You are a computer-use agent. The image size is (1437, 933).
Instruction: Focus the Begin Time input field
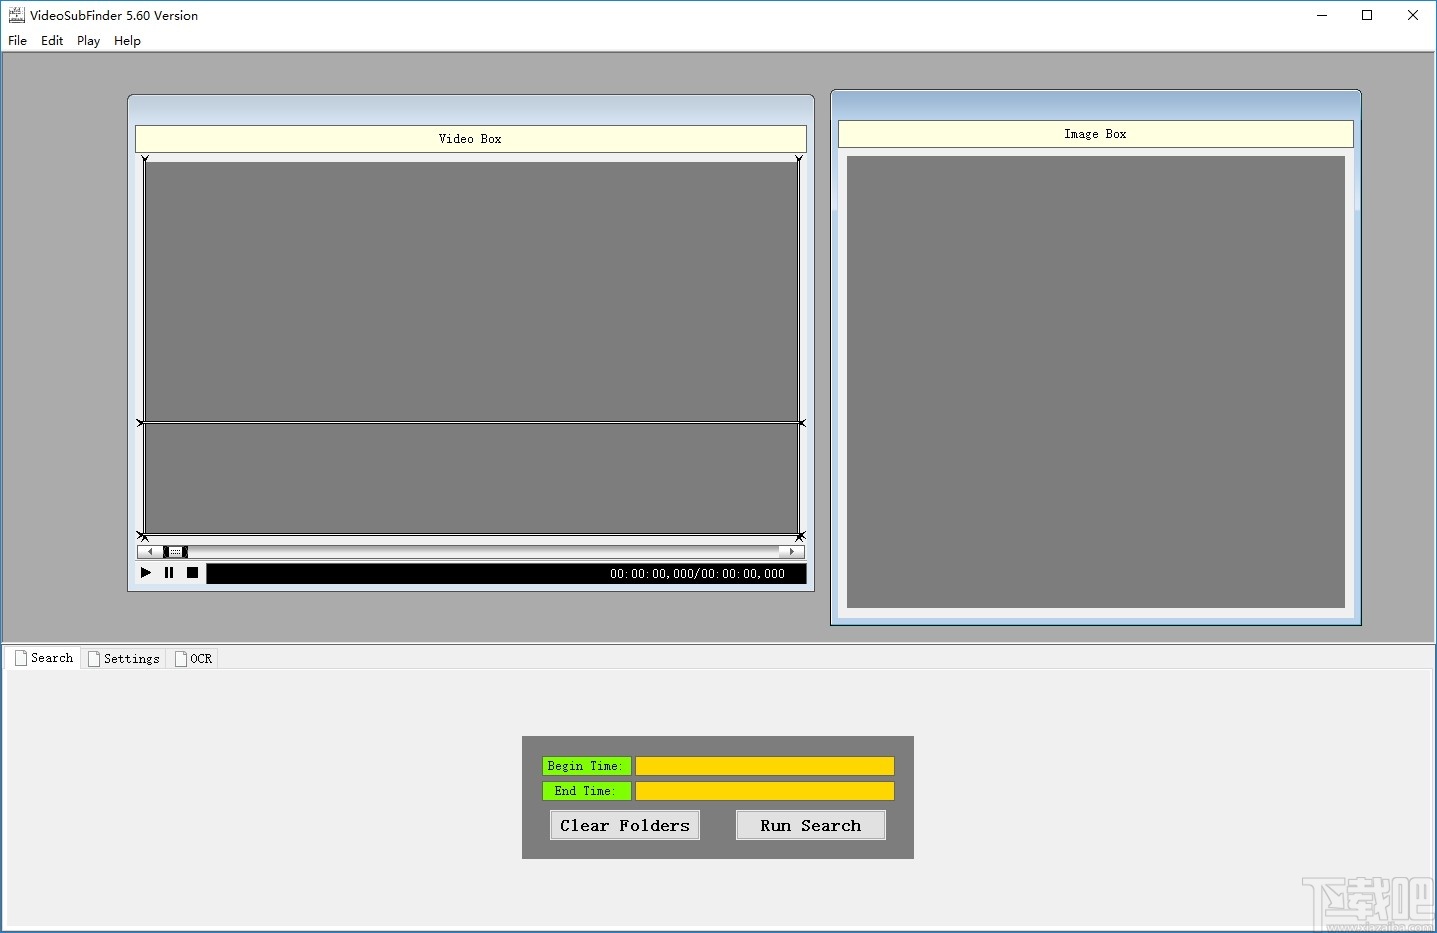tap(765, 766)
